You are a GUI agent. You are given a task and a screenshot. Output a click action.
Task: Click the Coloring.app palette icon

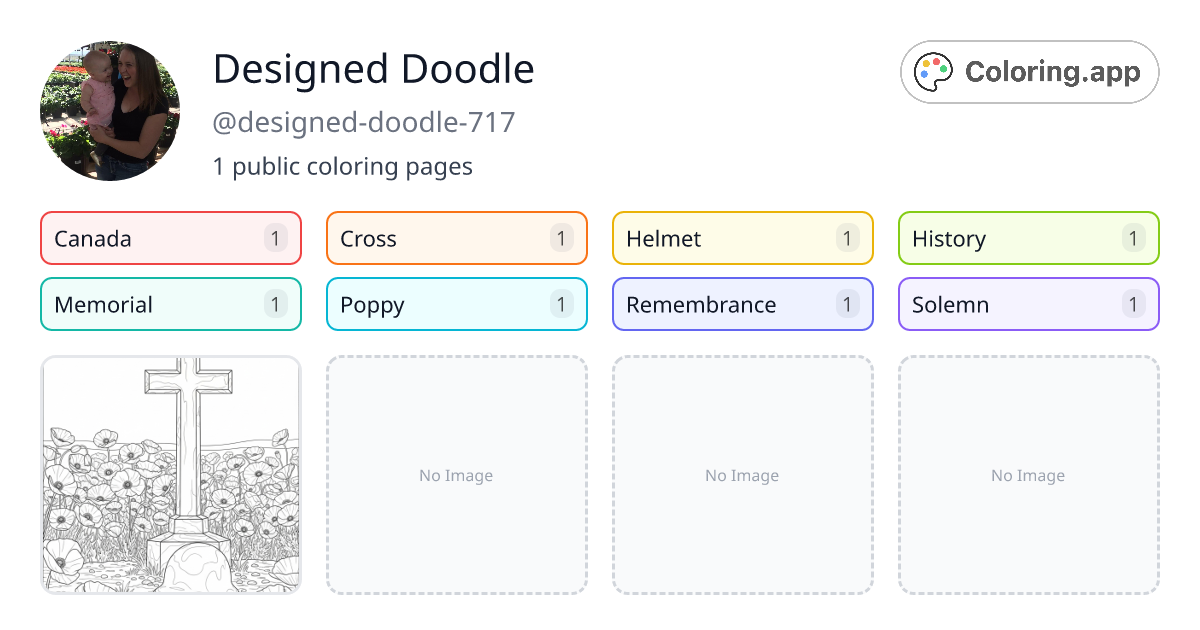click(x=934, y=72)
